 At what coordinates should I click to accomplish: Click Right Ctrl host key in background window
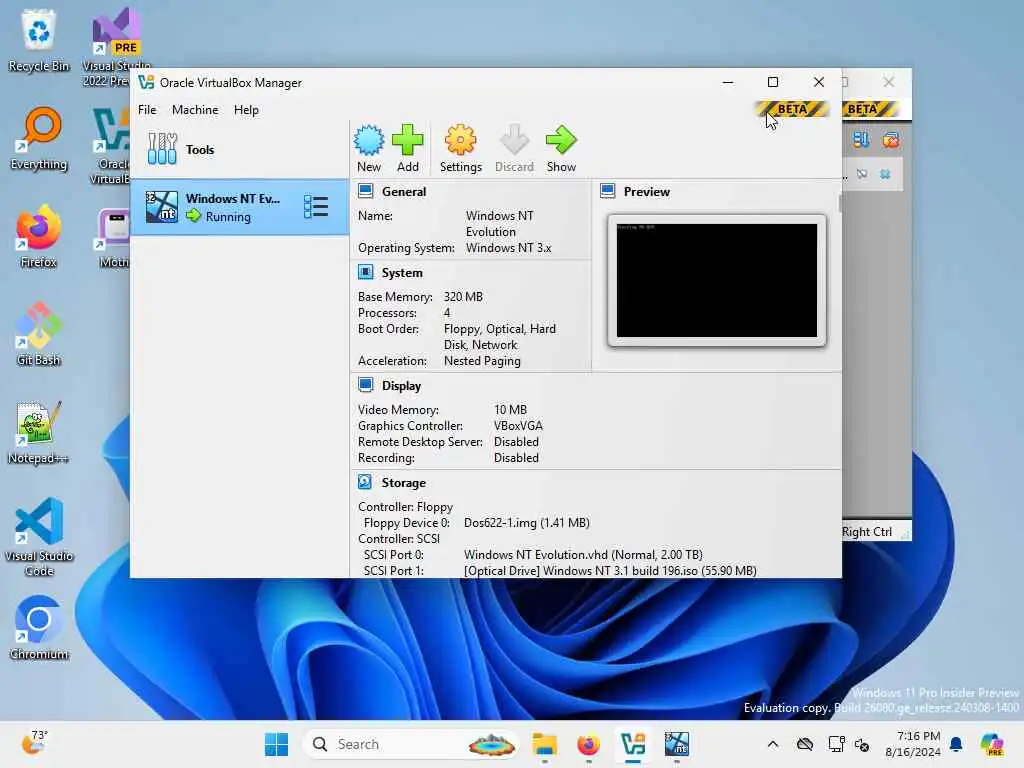click(867, 532)
